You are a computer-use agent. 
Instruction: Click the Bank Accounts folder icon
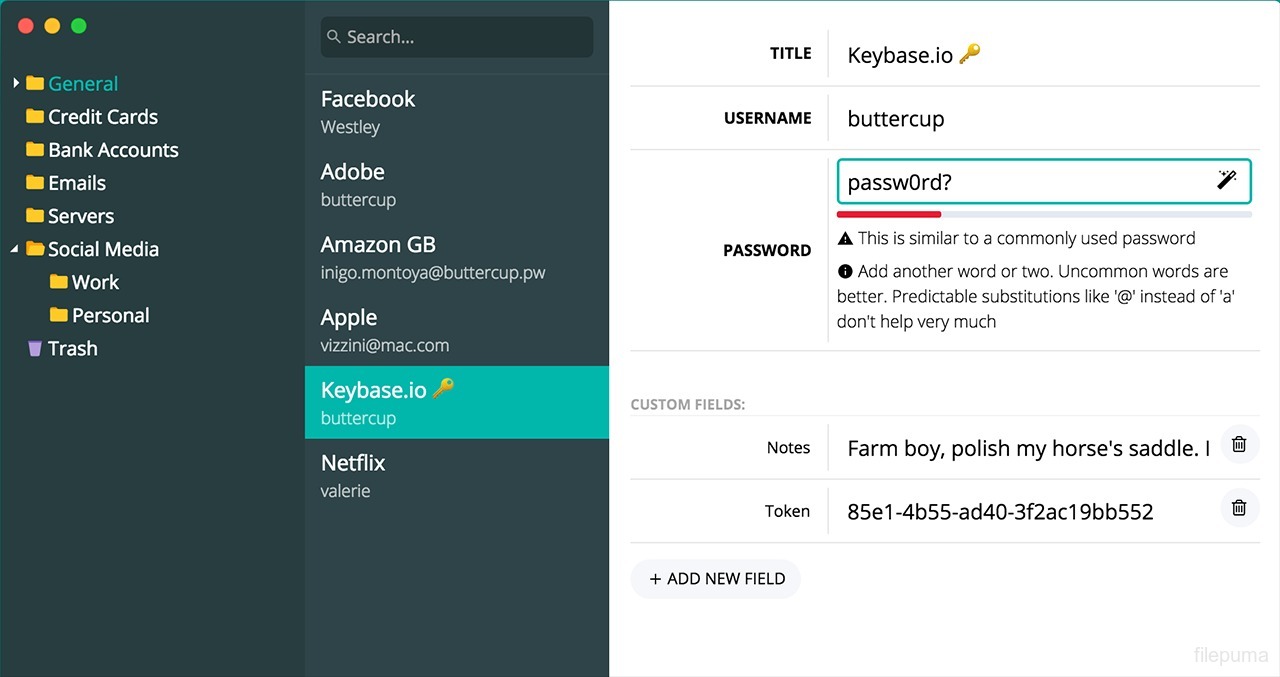coord(35,150)
